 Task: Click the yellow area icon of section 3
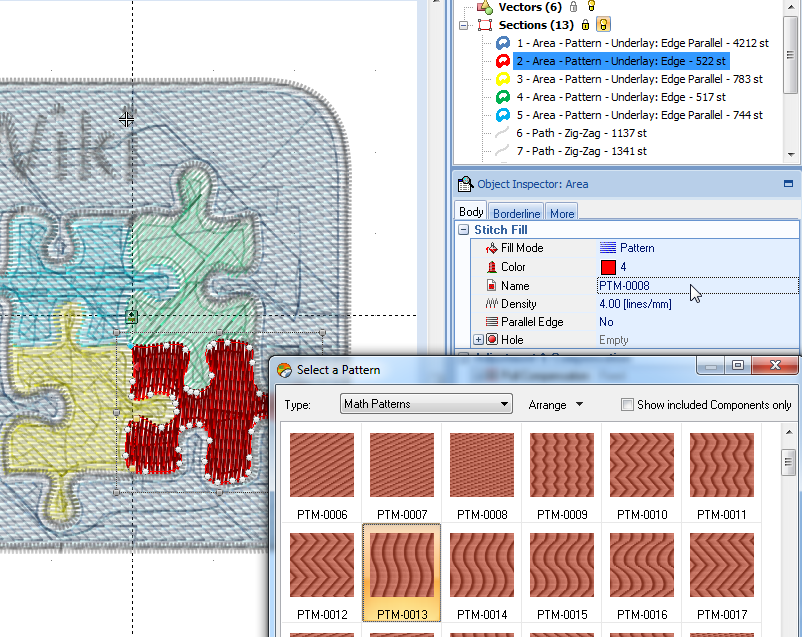click(x=503, y=80)
